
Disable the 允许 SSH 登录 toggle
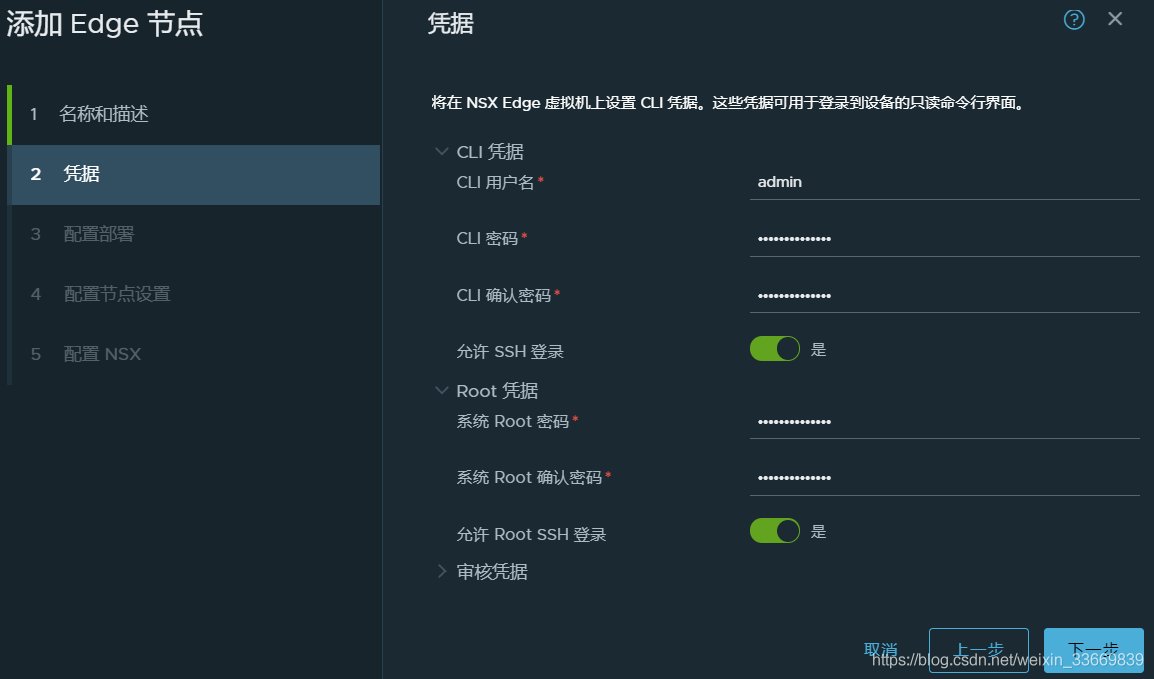pos(774,349)
